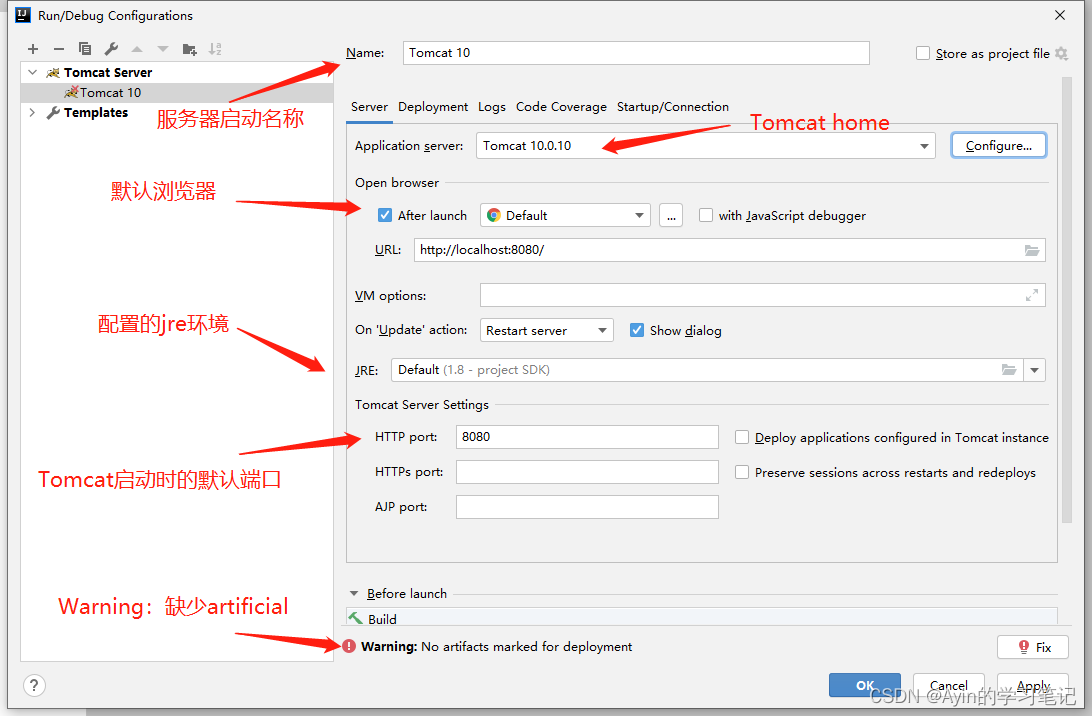Screen dimensions: 1092x716
Task: Remove configuration with minus icon
Action: pos(58,49)
